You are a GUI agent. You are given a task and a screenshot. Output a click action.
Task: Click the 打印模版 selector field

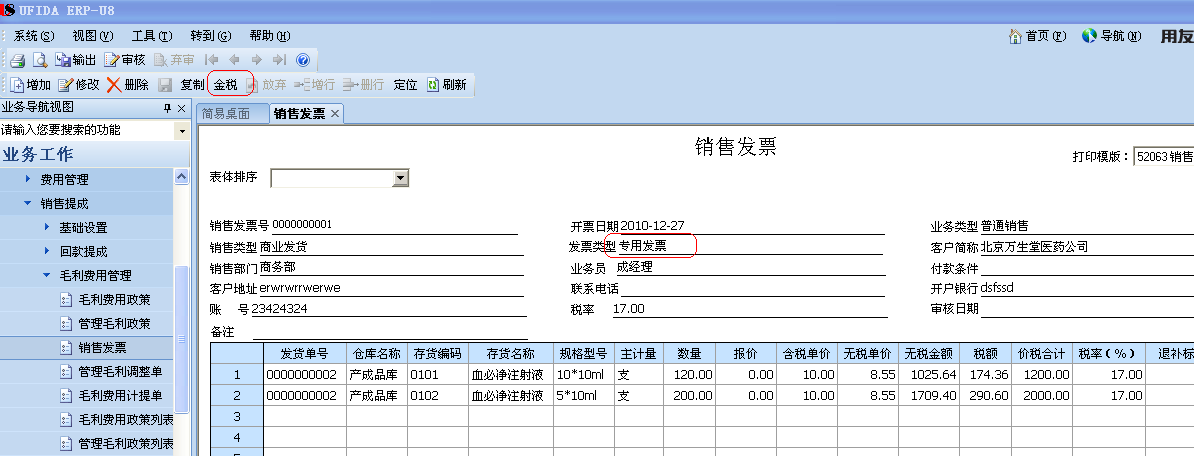click(1164, 156)
